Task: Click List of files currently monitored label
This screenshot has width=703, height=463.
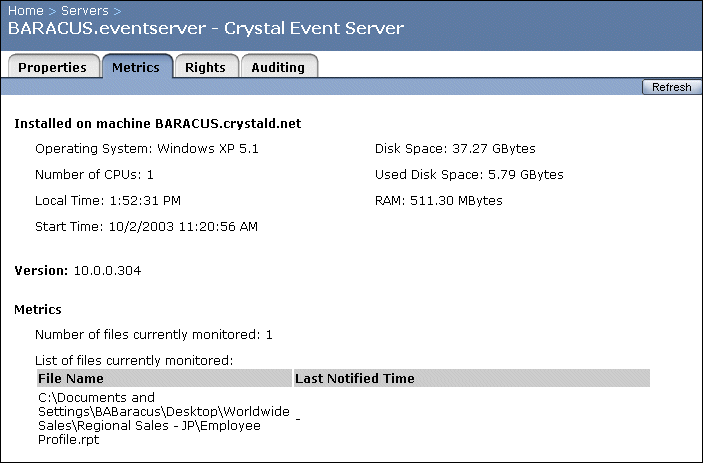Action: [x=134, y=360]
